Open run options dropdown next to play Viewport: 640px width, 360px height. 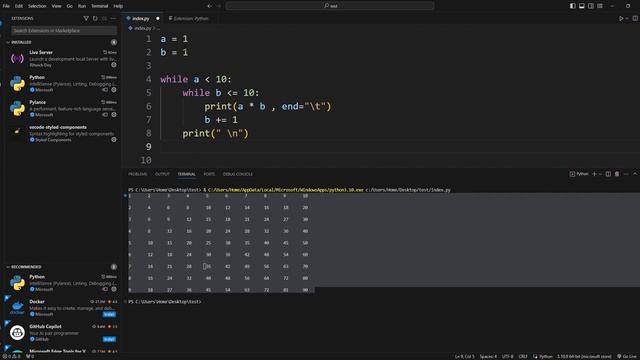[627, 18]
